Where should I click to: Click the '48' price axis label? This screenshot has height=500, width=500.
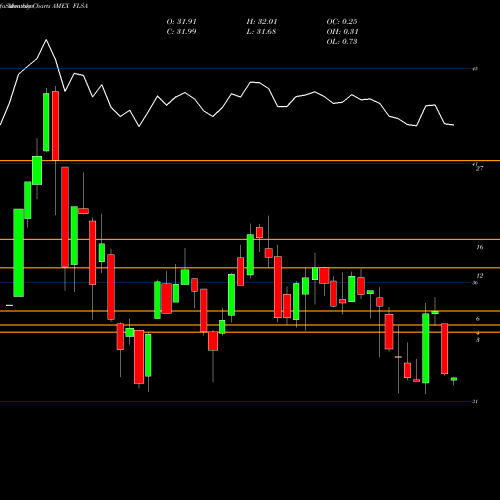tap(475, 69)
